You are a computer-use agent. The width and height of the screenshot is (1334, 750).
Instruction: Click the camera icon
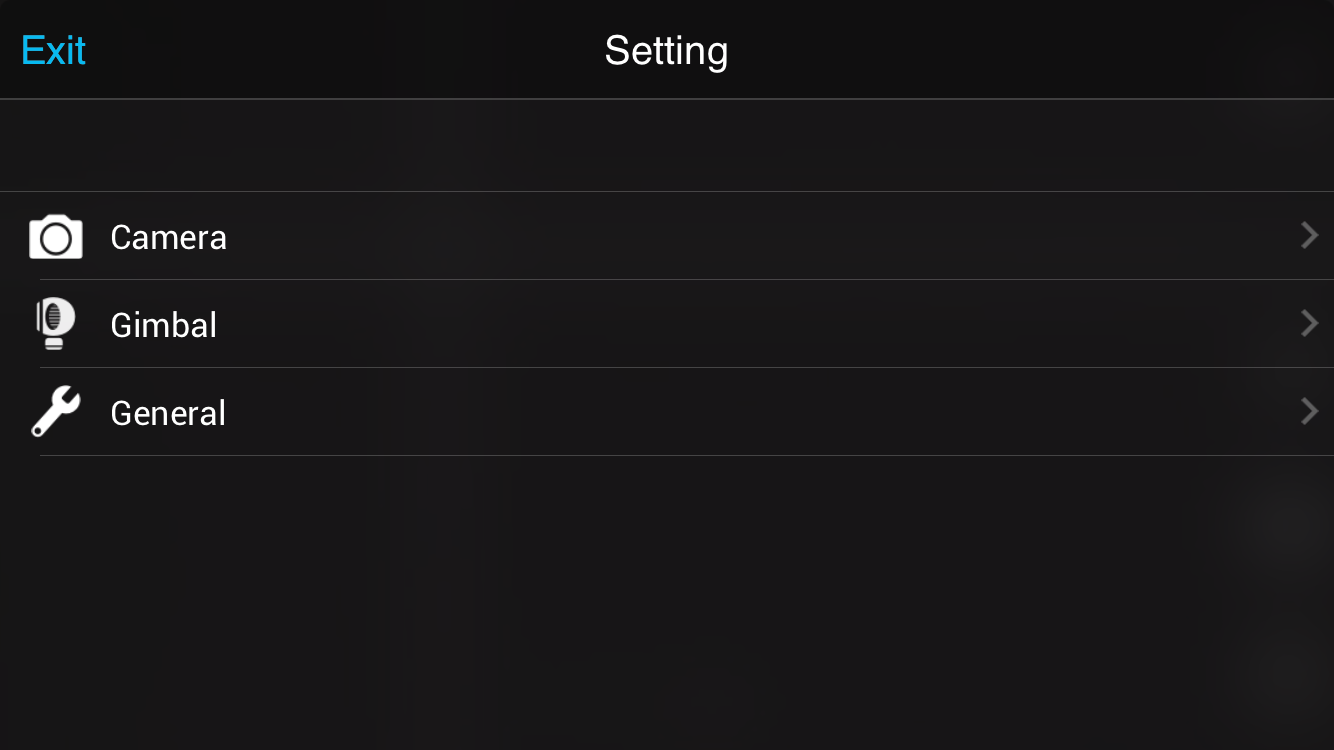56,237
